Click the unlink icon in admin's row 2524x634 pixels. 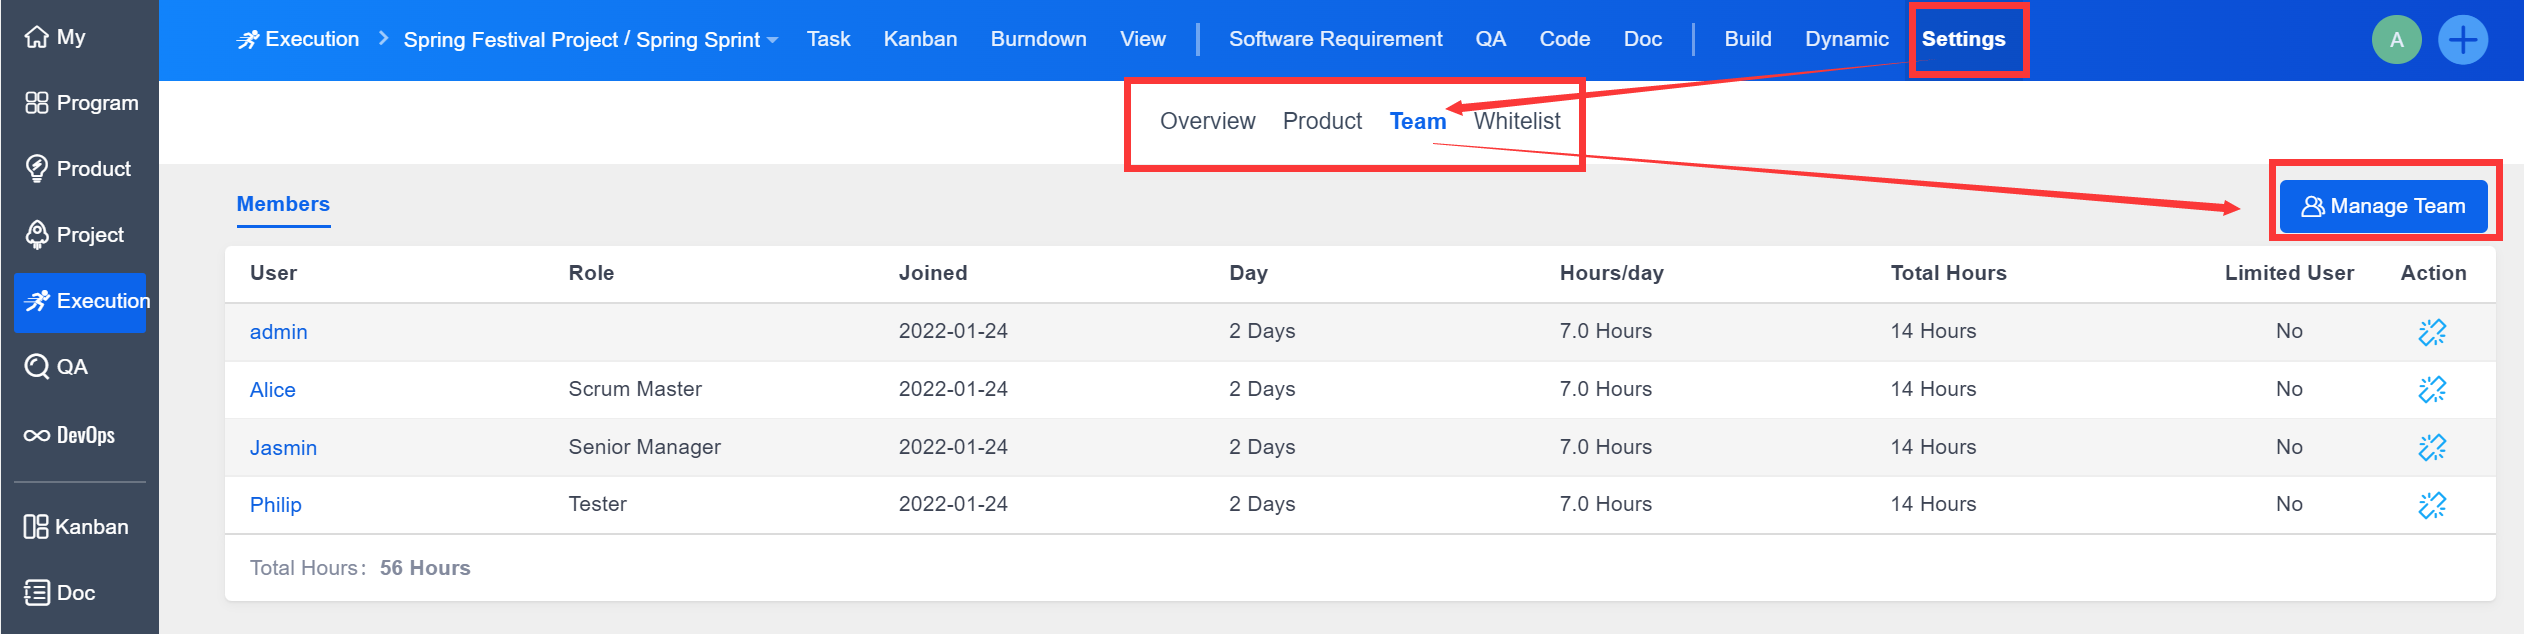click(2431, 332)
